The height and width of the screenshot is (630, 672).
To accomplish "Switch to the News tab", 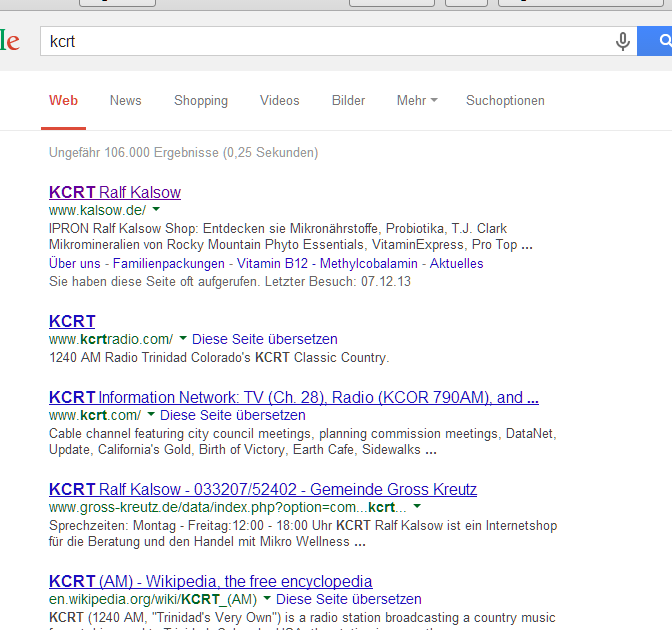I will pyautogui.click(x=126, y=100).
